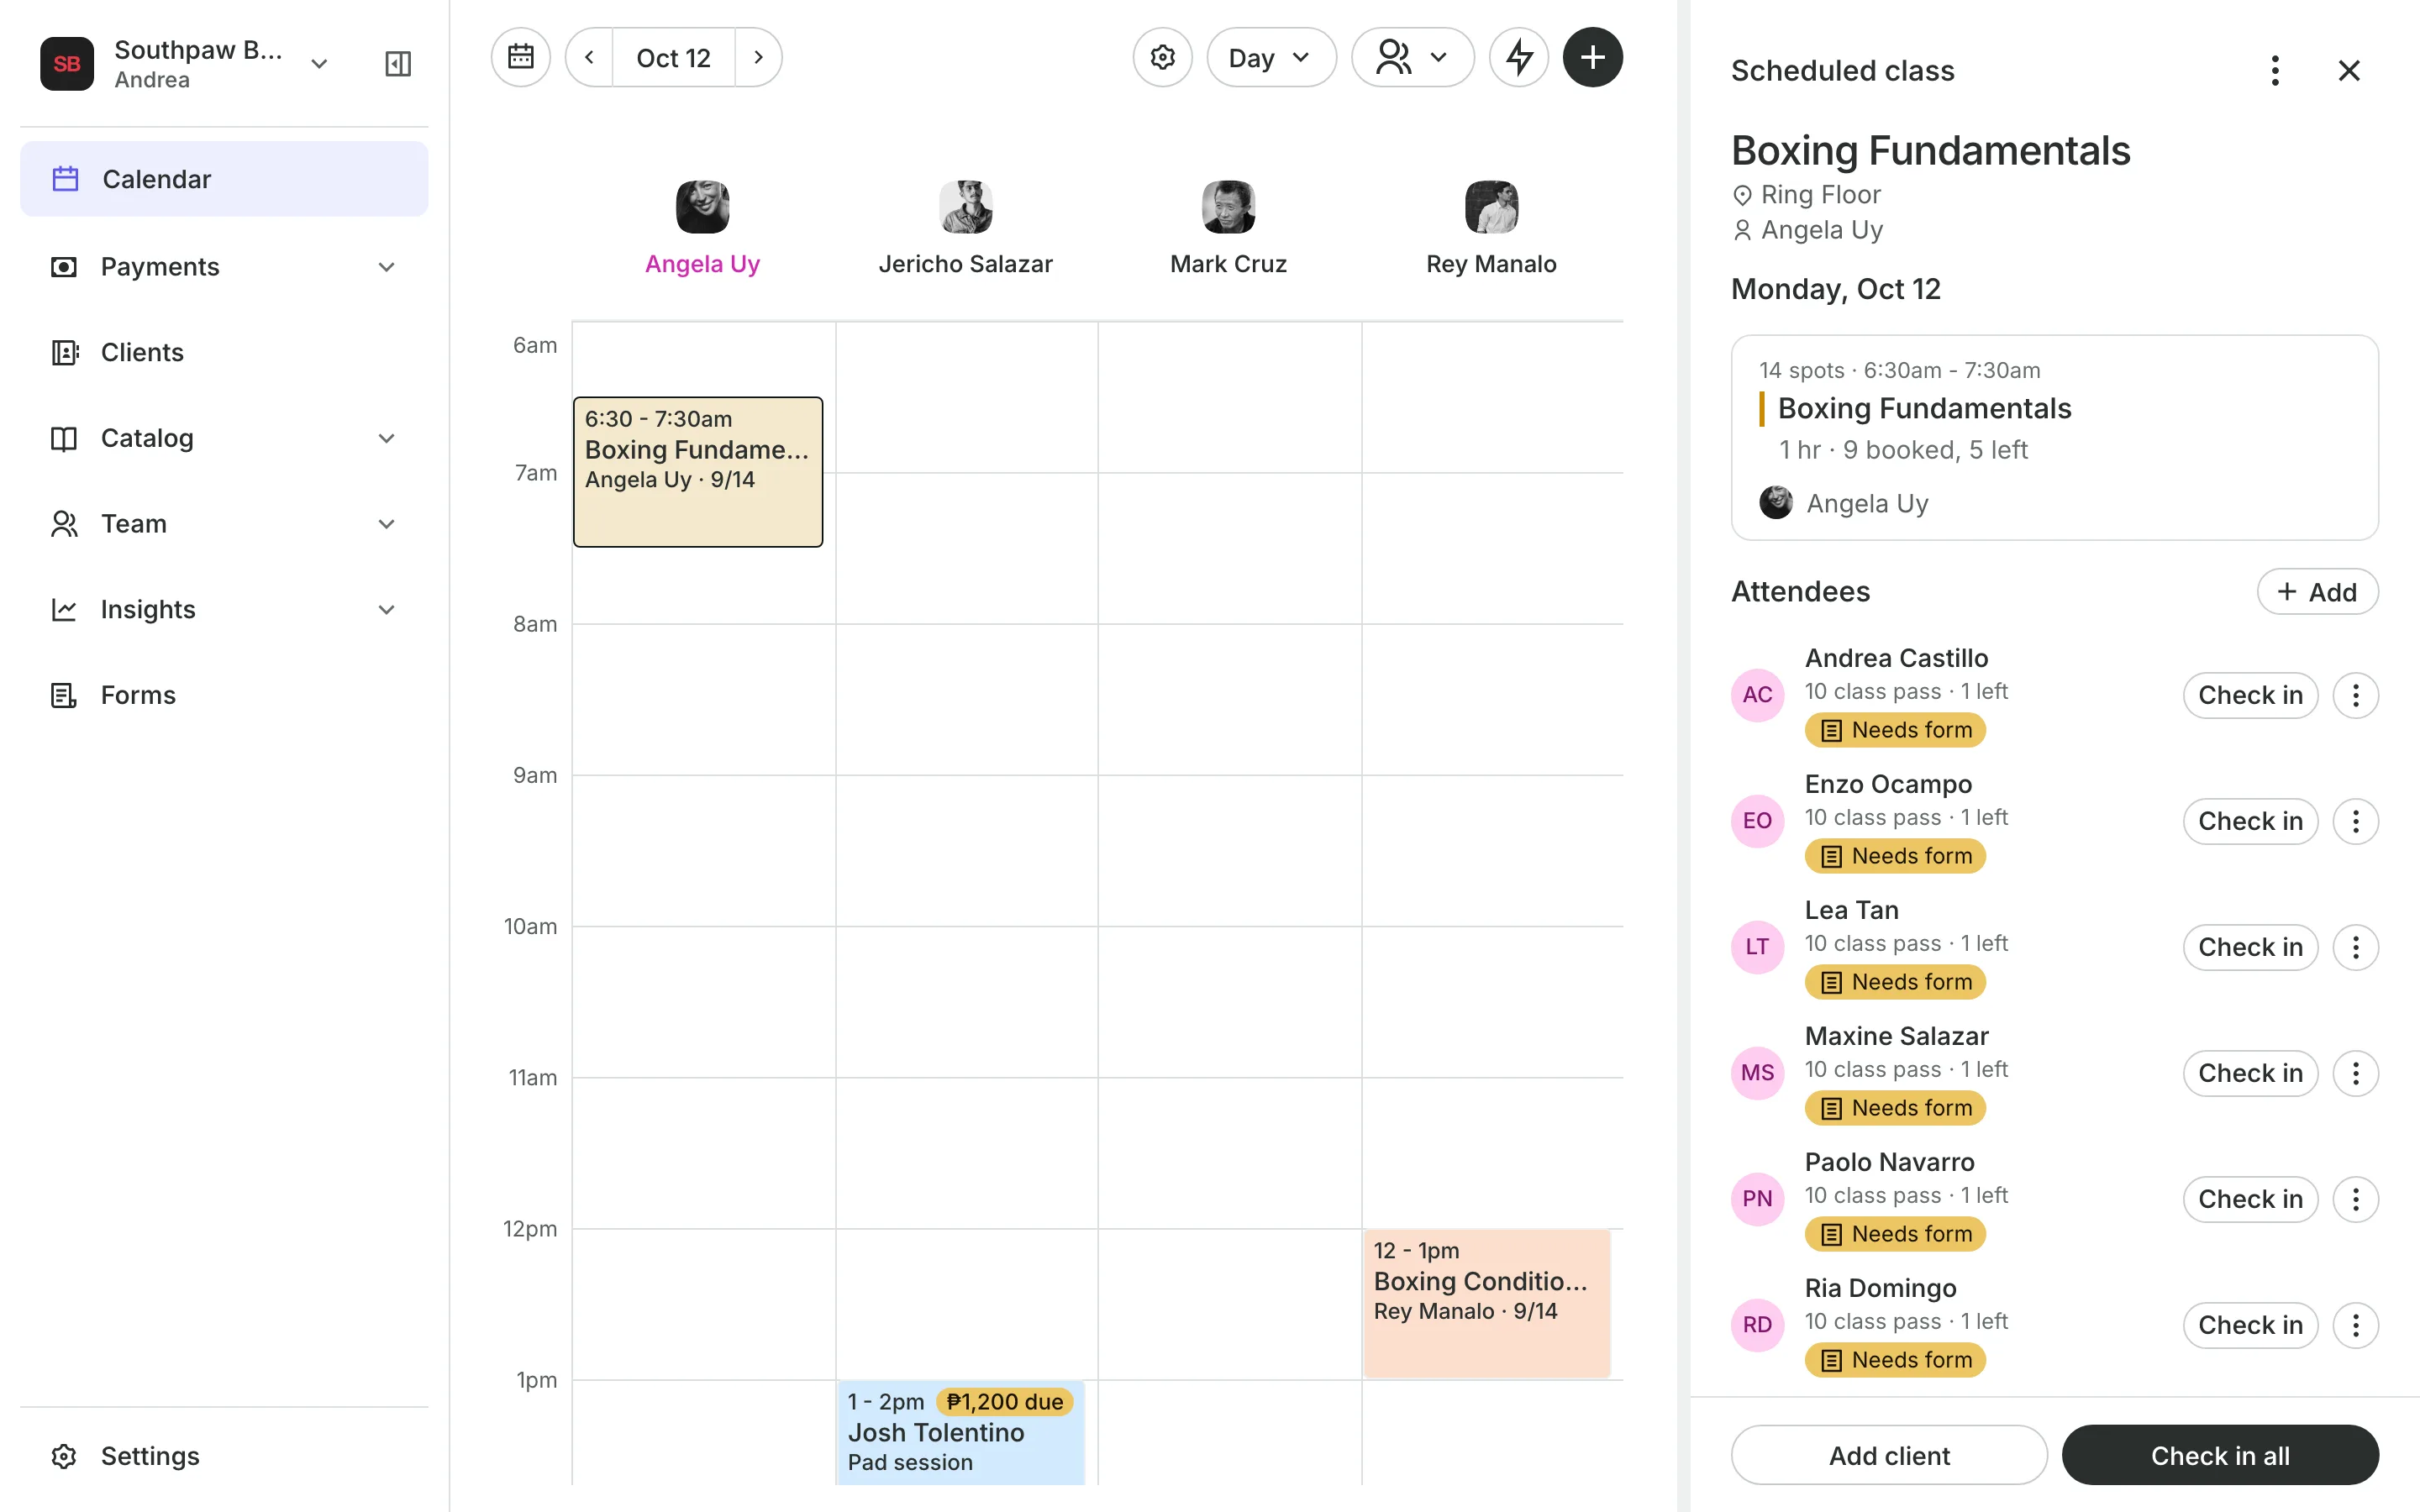
Task: Click the Add attendees button
Action: point(2317,592)
